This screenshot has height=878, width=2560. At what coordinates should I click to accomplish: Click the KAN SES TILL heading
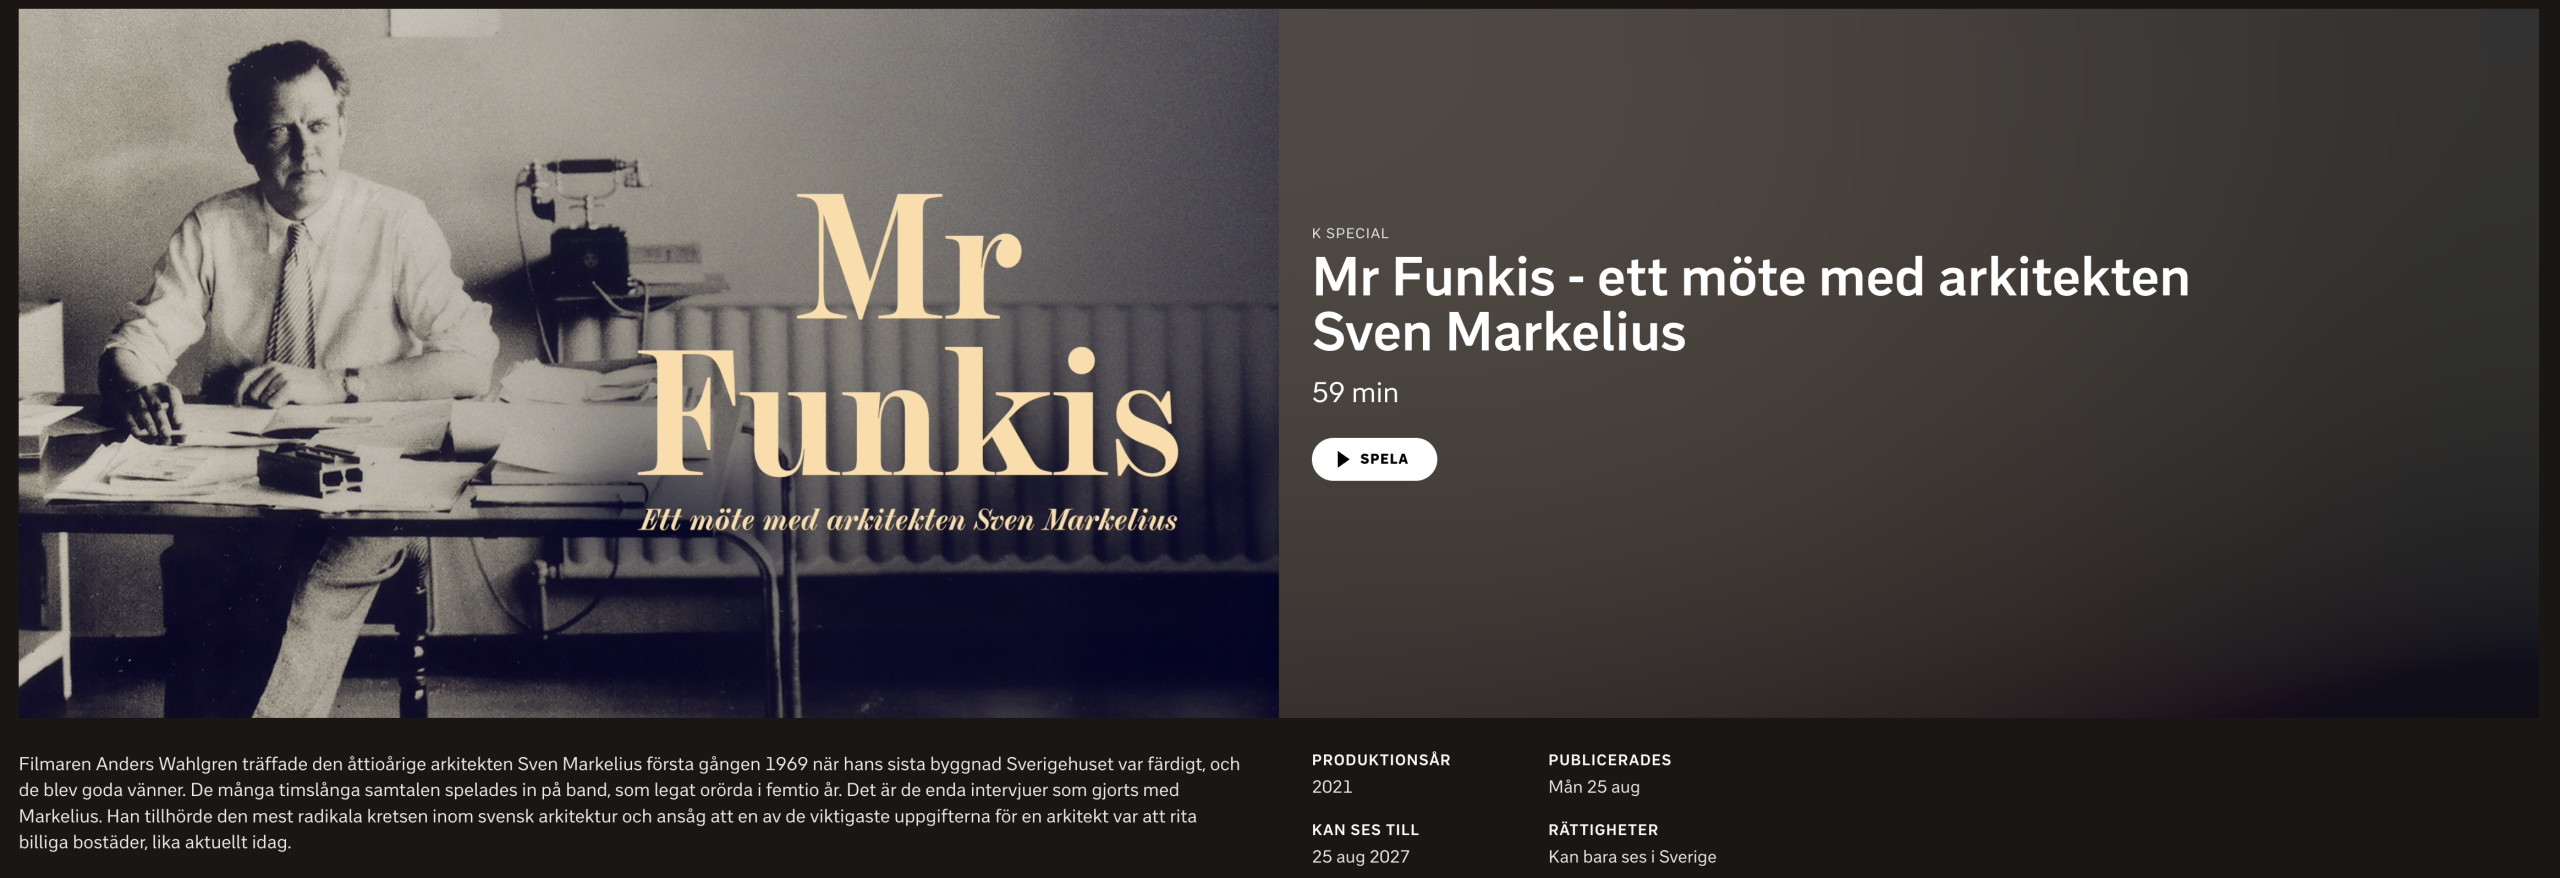coord(1365,830)
